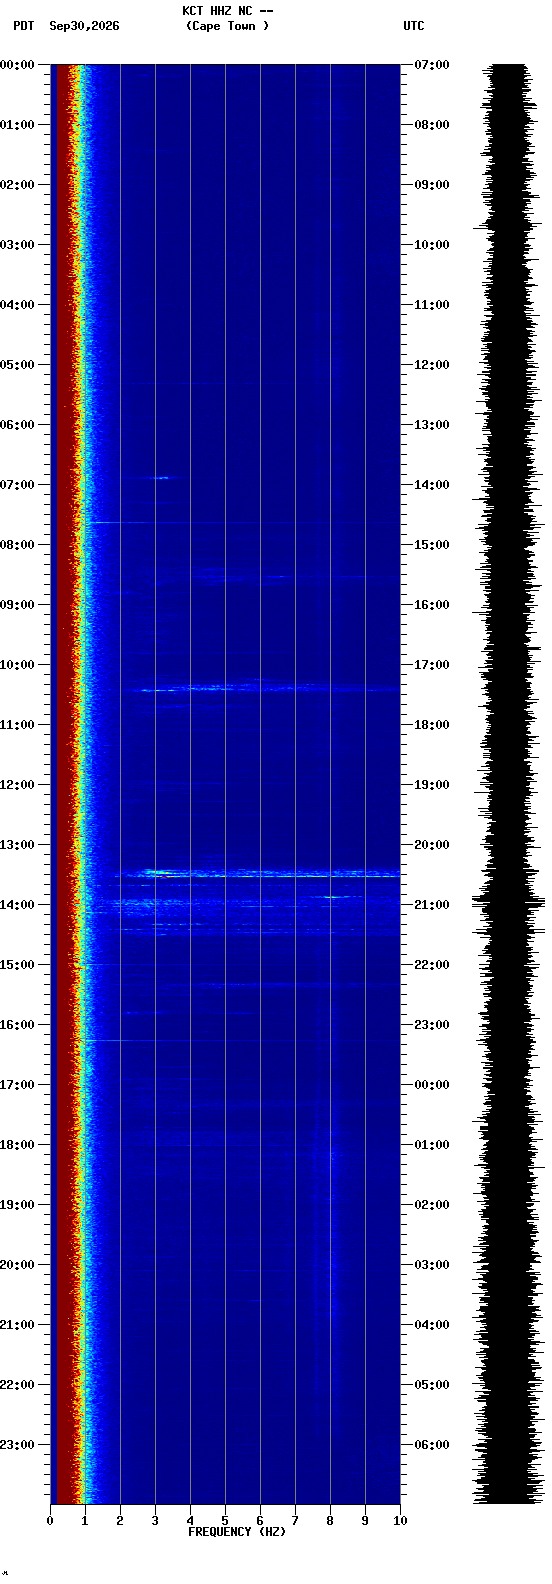Click the 04:00 UTC time label

(x=432, y=1325)
